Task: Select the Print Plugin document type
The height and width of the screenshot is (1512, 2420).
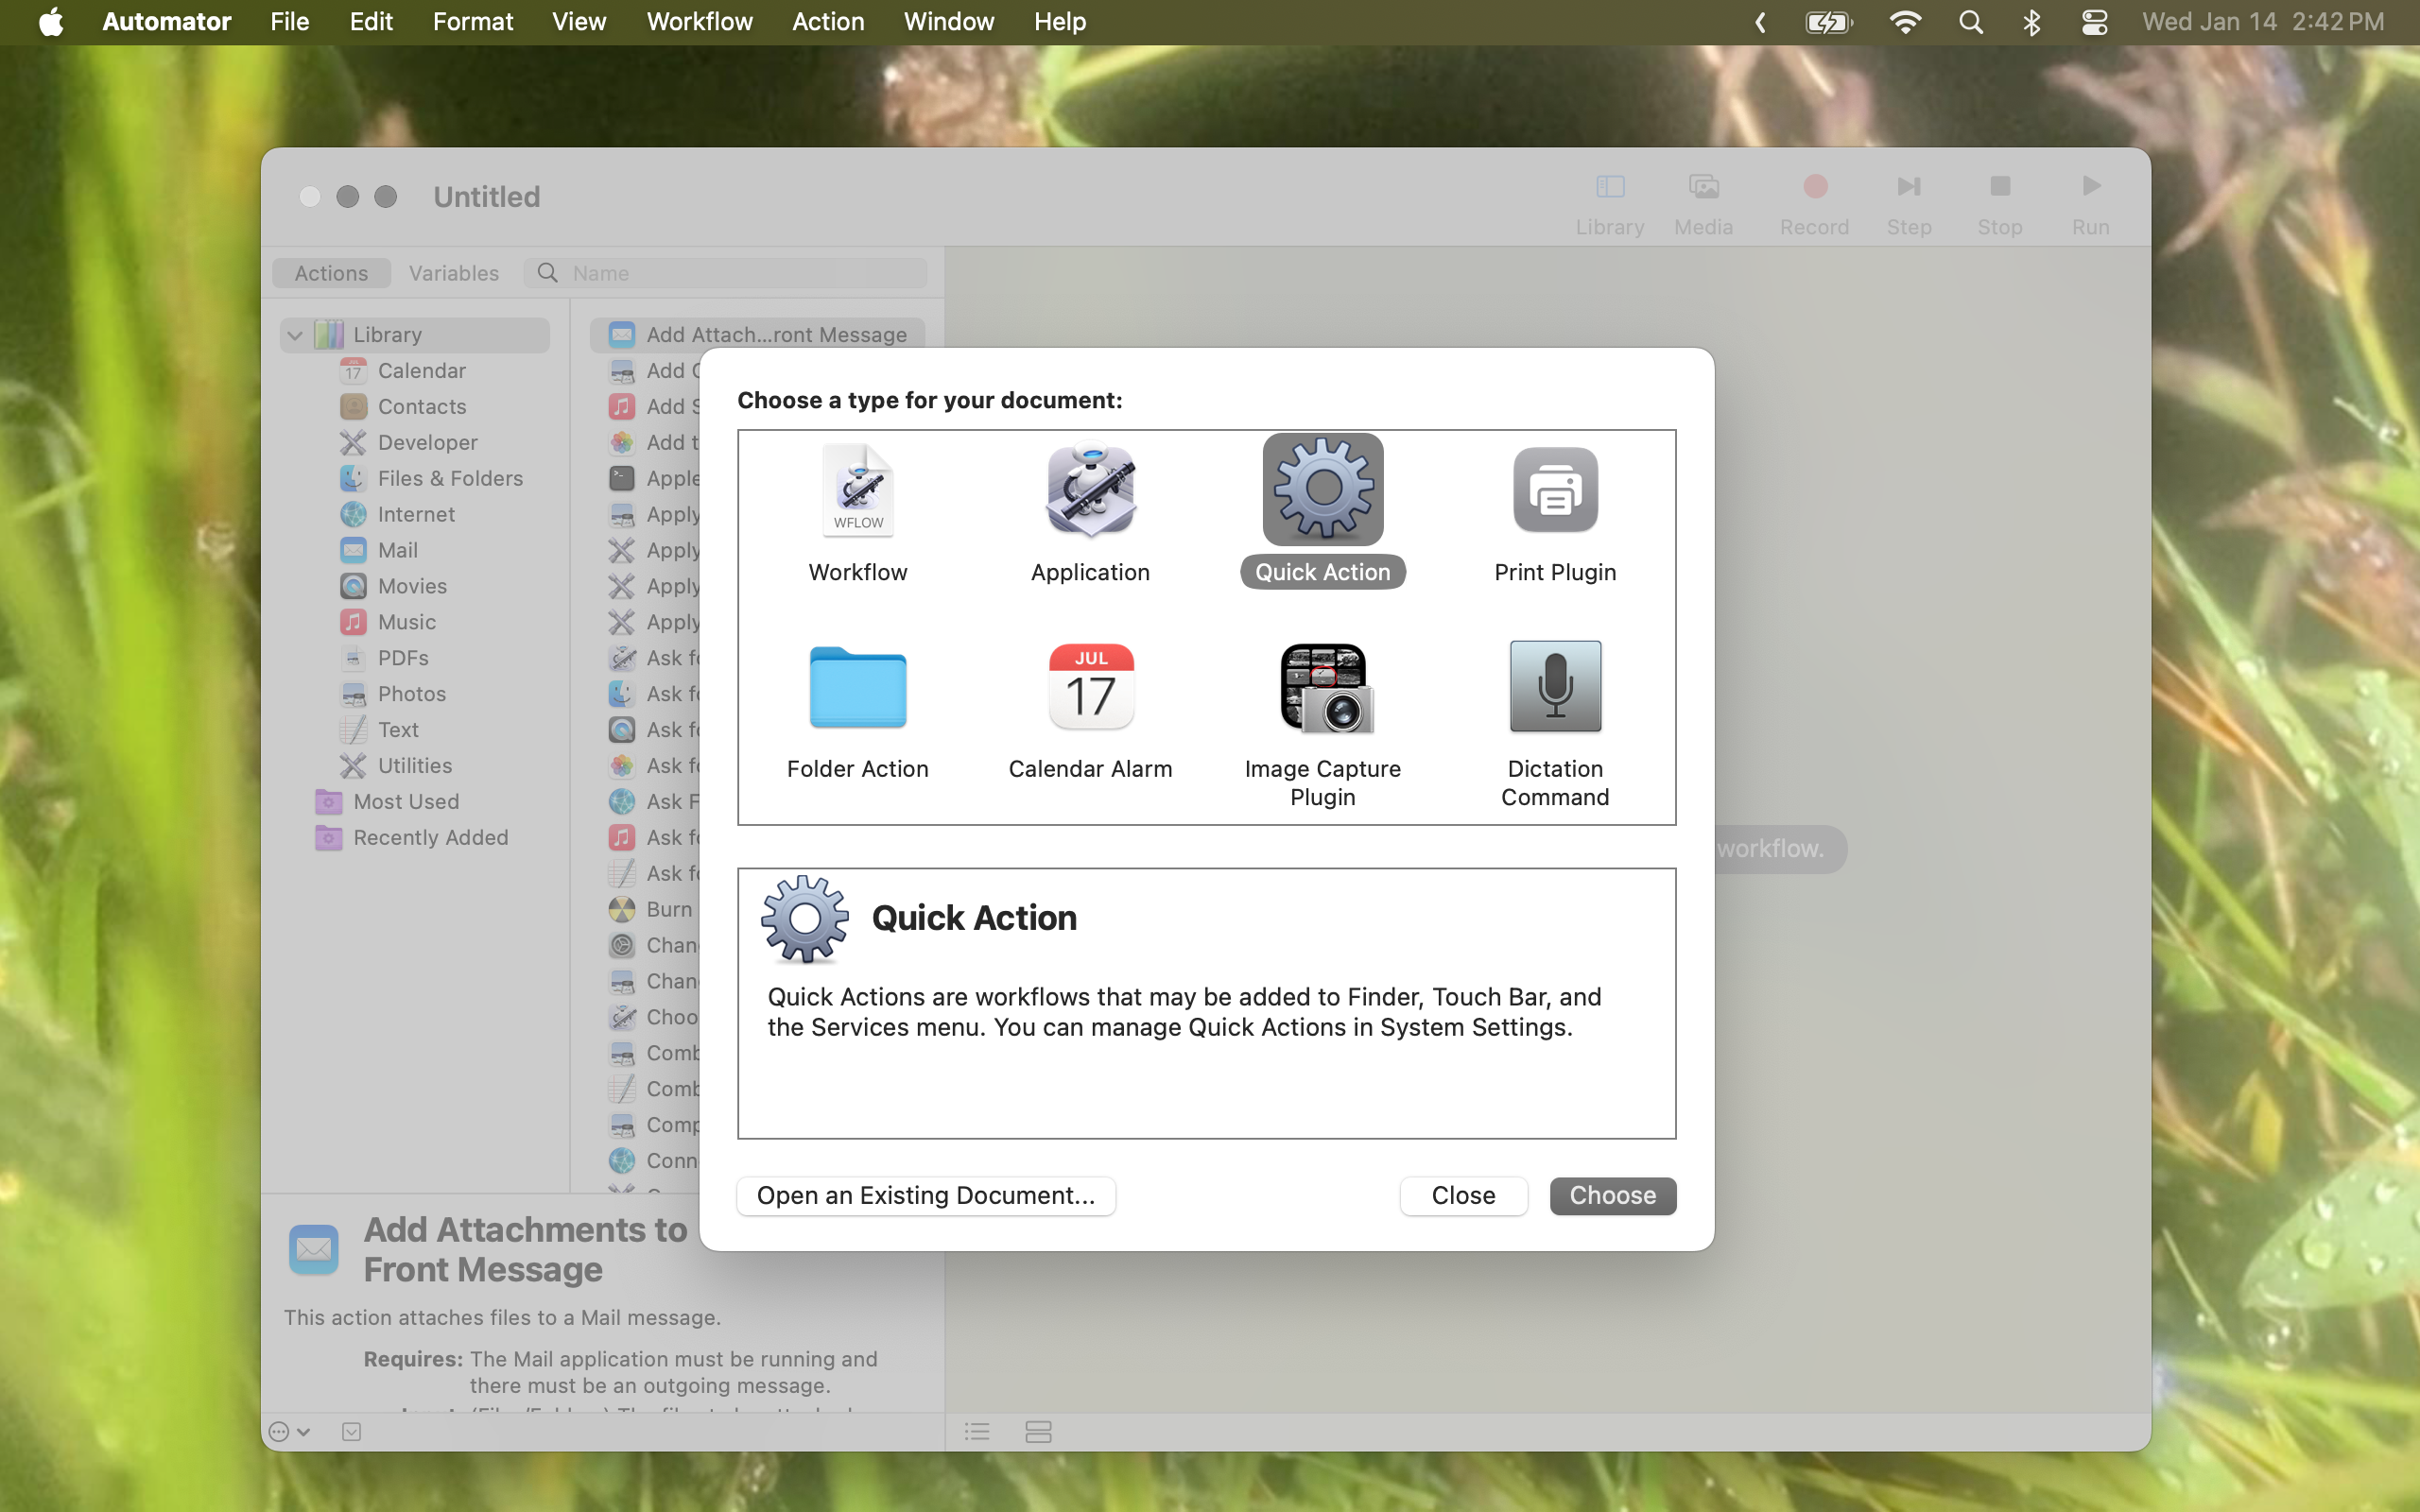Action: click(1554, 490)
